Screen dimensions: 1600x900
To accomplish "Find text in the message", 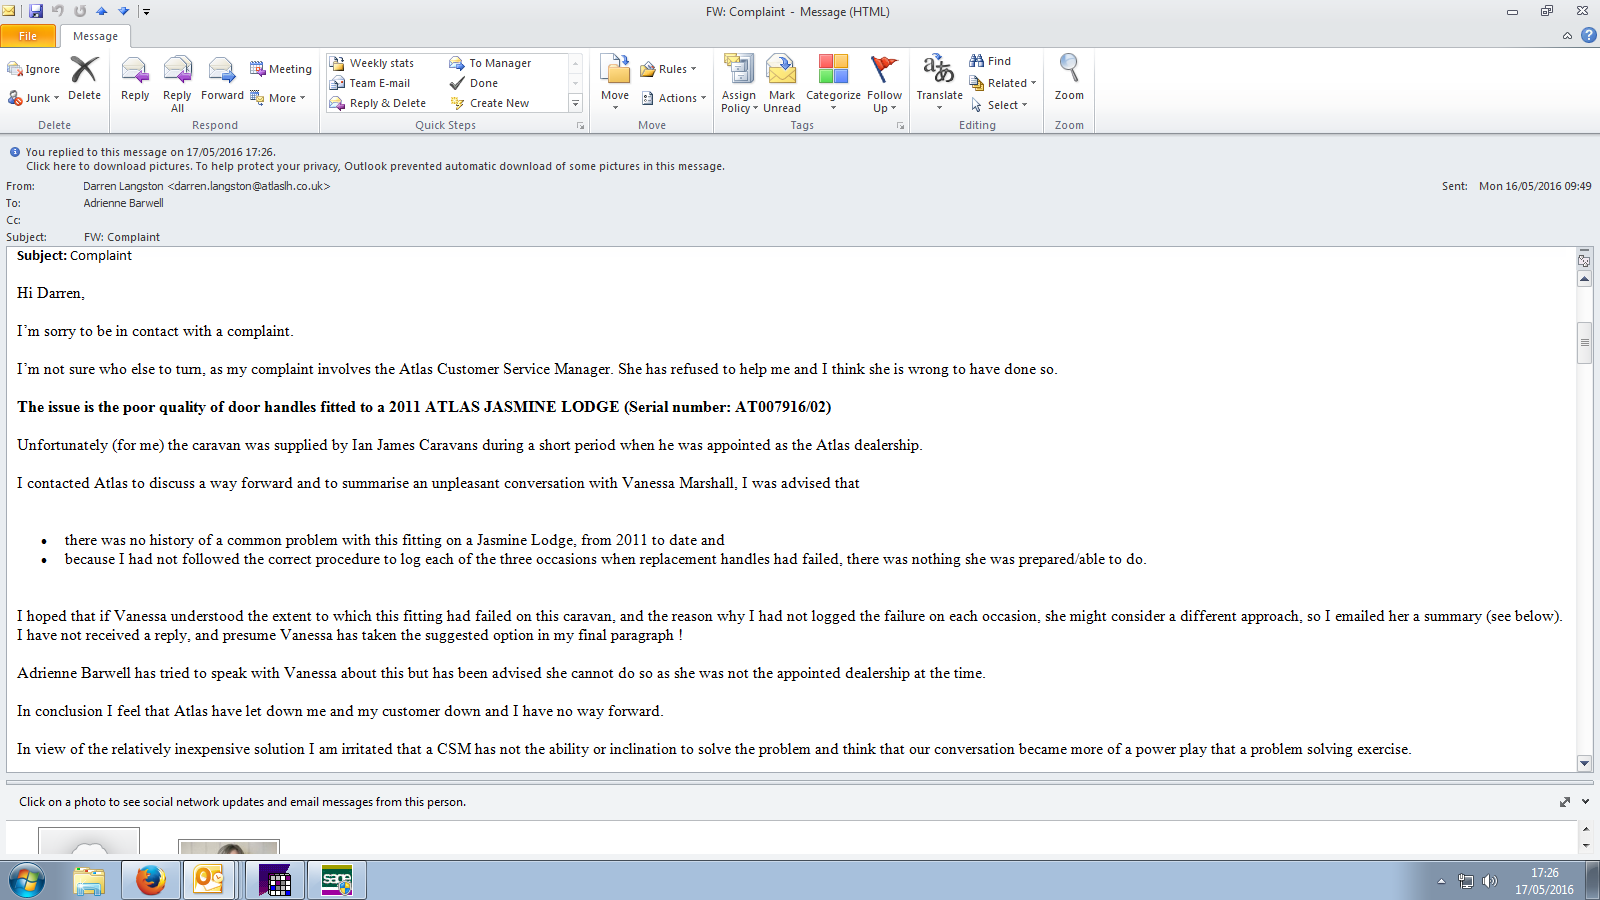I will (x=990, y=61).
